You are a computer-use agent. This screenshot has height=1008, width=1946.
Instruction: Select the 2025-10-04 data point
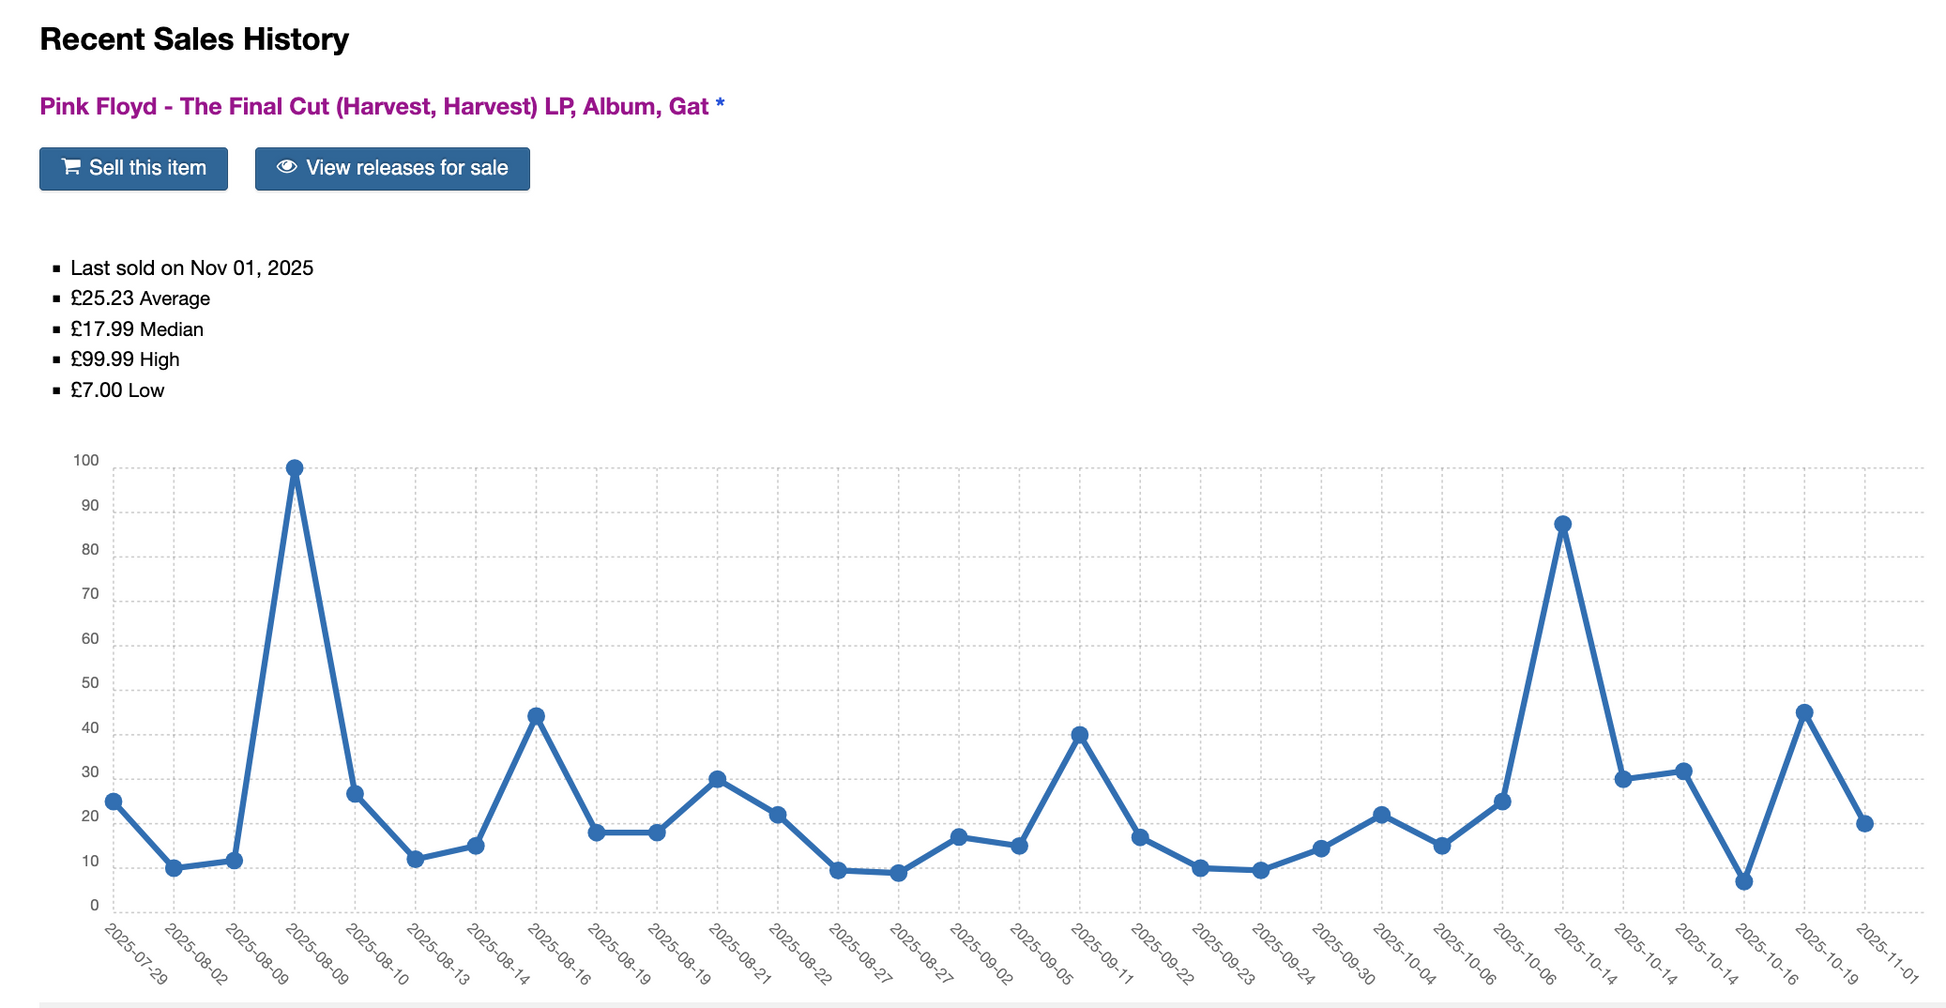pyautogui.click(x=1382, y=815)
